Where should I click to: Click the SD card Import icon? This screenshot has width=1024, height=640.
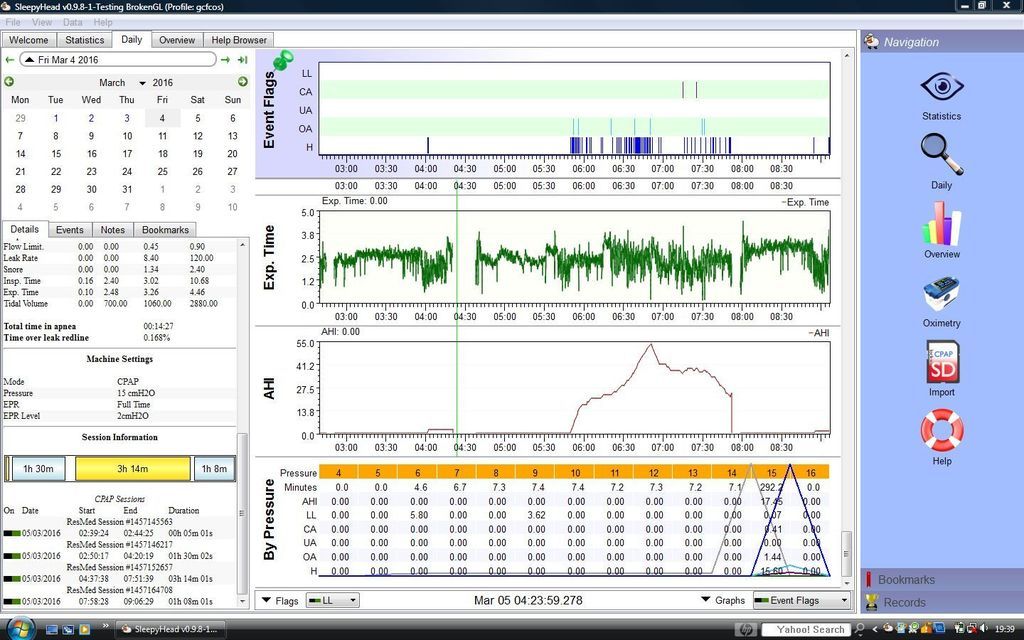click(x=942, y=362)
